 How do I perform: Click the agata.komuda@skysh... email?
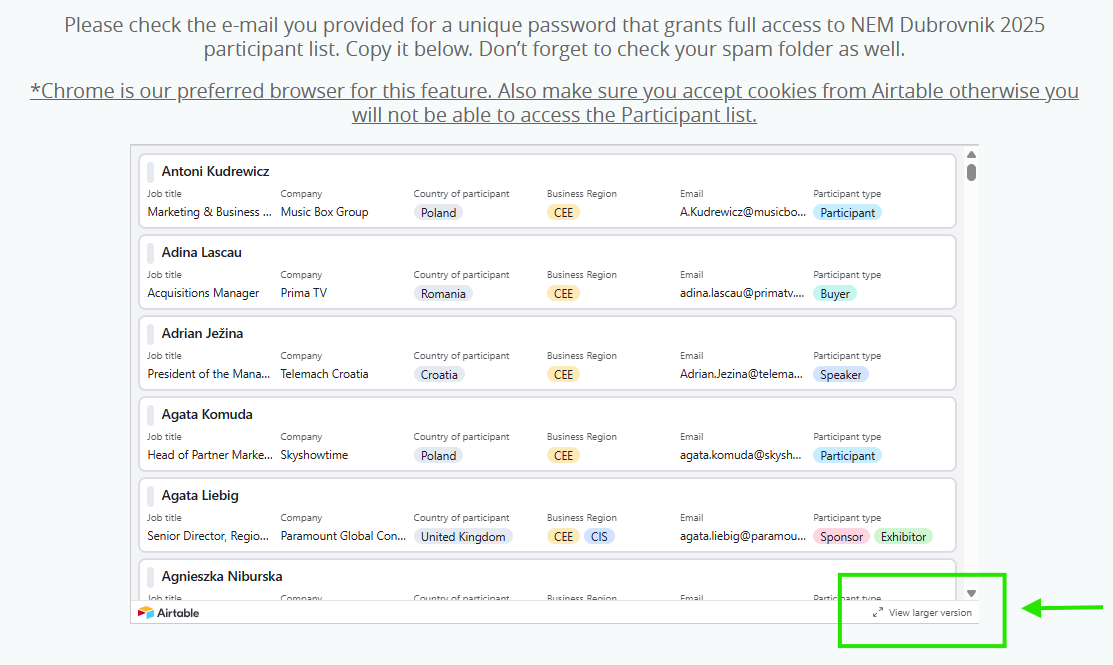coord(740,454)
